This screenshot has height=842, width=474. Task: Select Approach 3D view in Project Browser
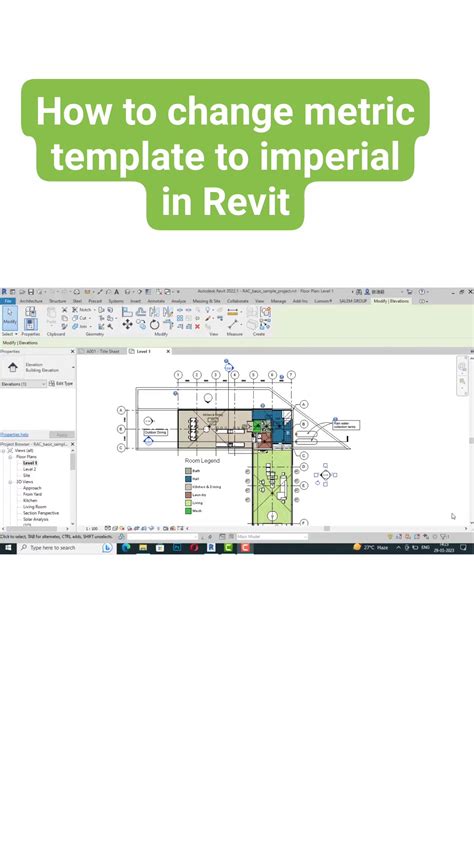coord(32,488)
